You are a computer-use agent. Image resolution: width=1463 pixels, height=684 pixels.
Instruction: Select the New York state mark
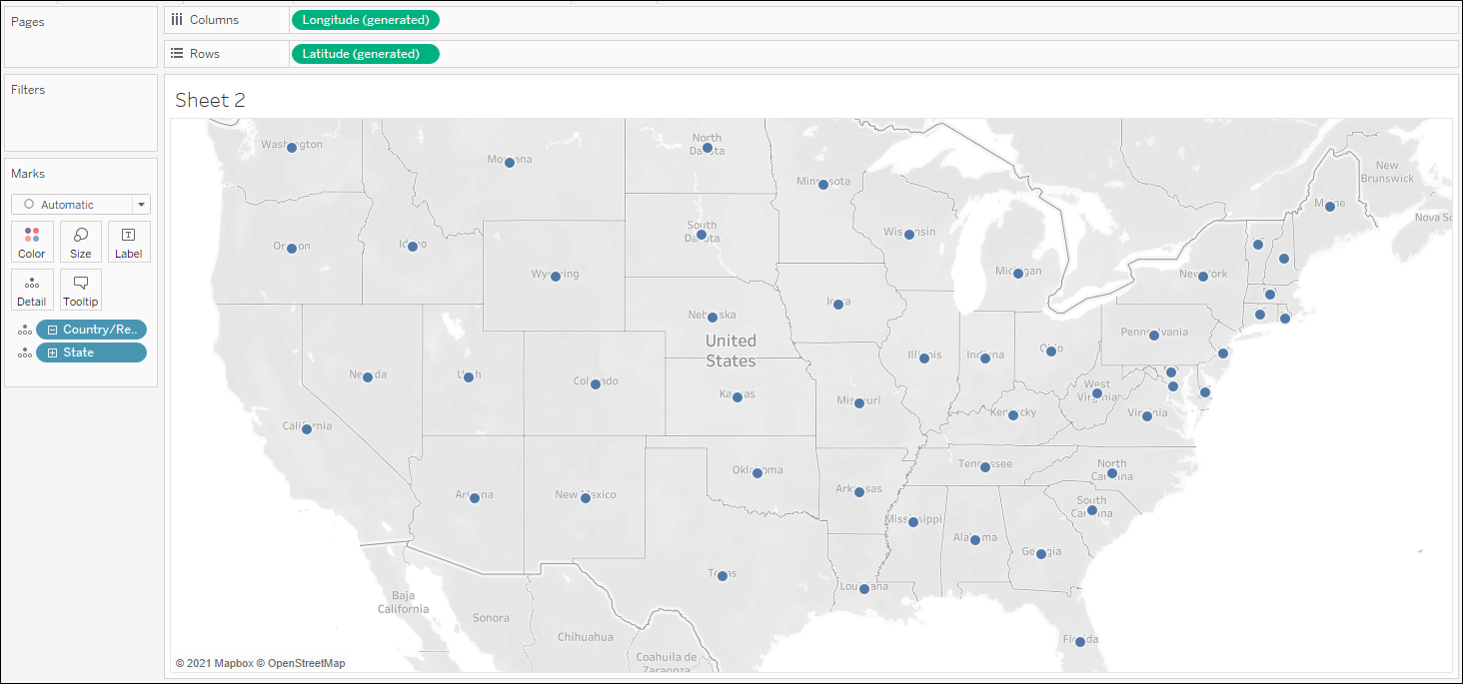coord(1203,276)
